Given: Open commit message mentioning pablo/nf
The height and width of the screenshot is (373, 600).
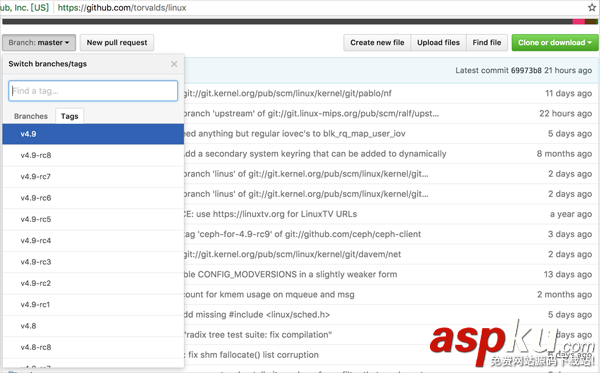Looking at the screenshot, I should point(288,93).
